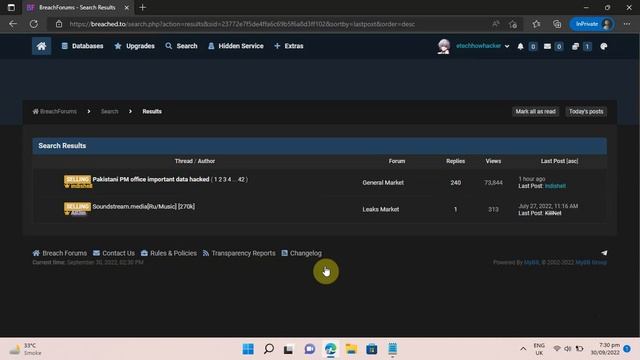This screenshot has width=640, height=360.
Task: Open the Search menu item
Action: pyautogui.click(x=181, y=46)
